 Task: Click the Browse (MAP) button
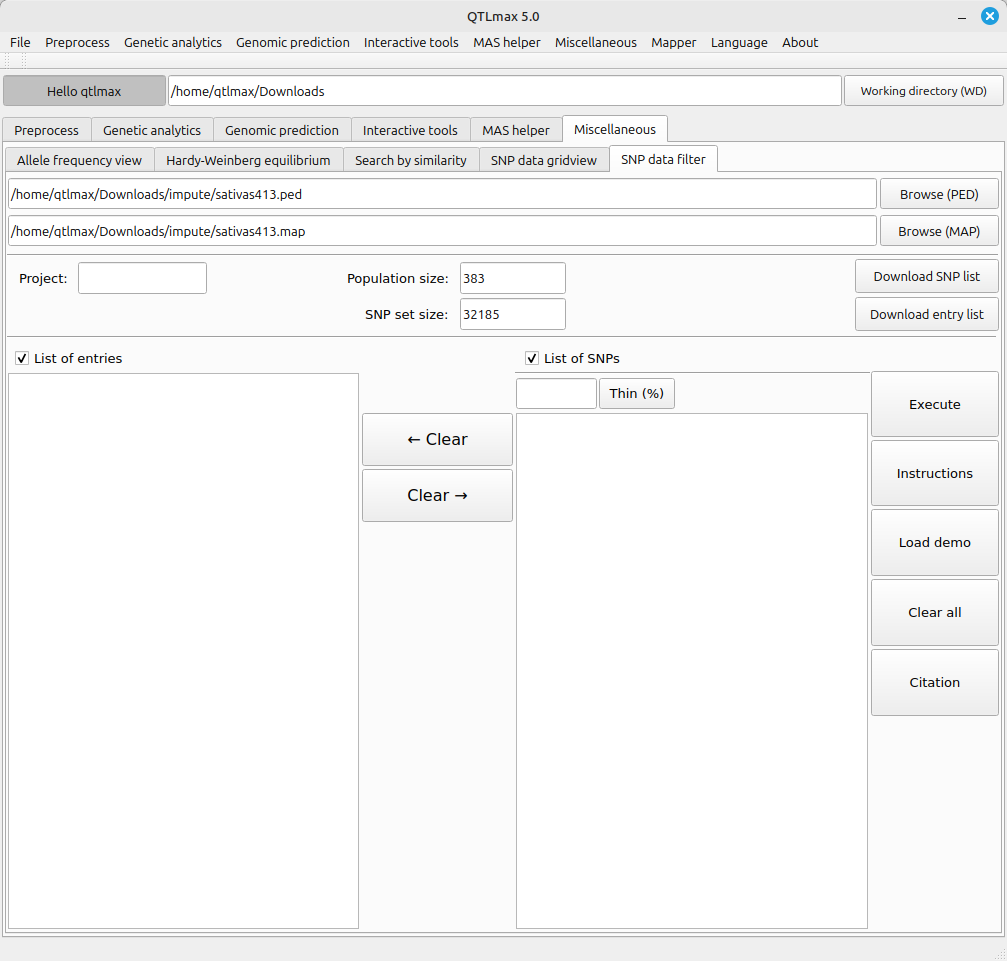click(937, 231)
